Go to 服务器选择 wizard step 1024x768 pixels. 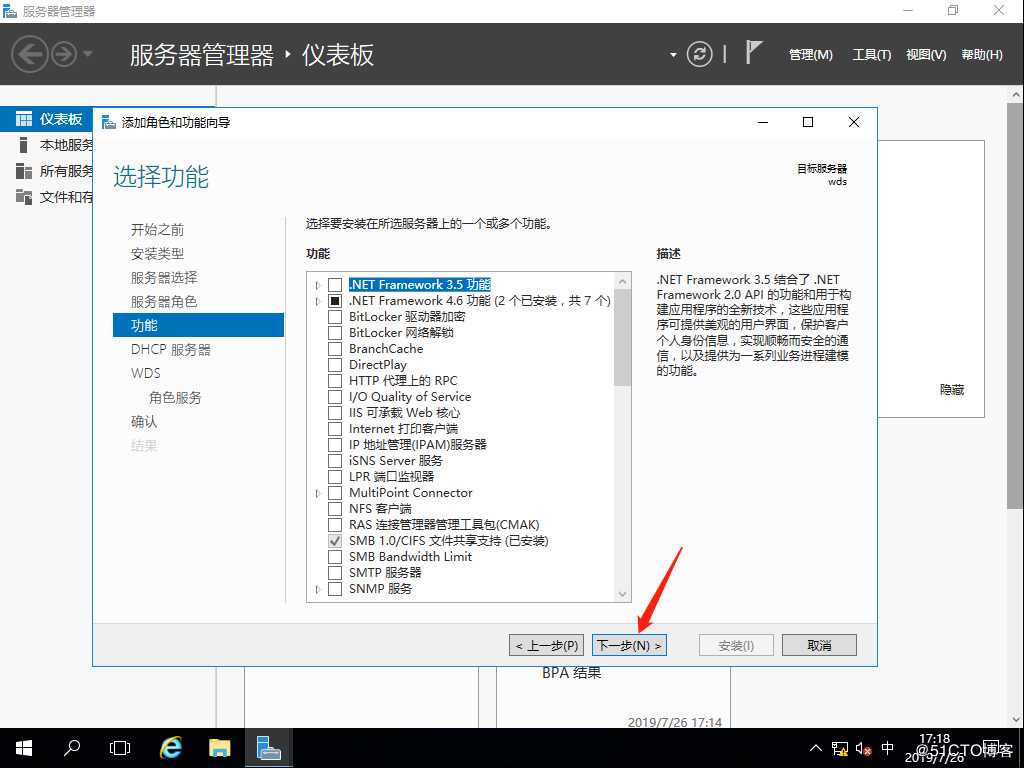click(x=164, y=278)
